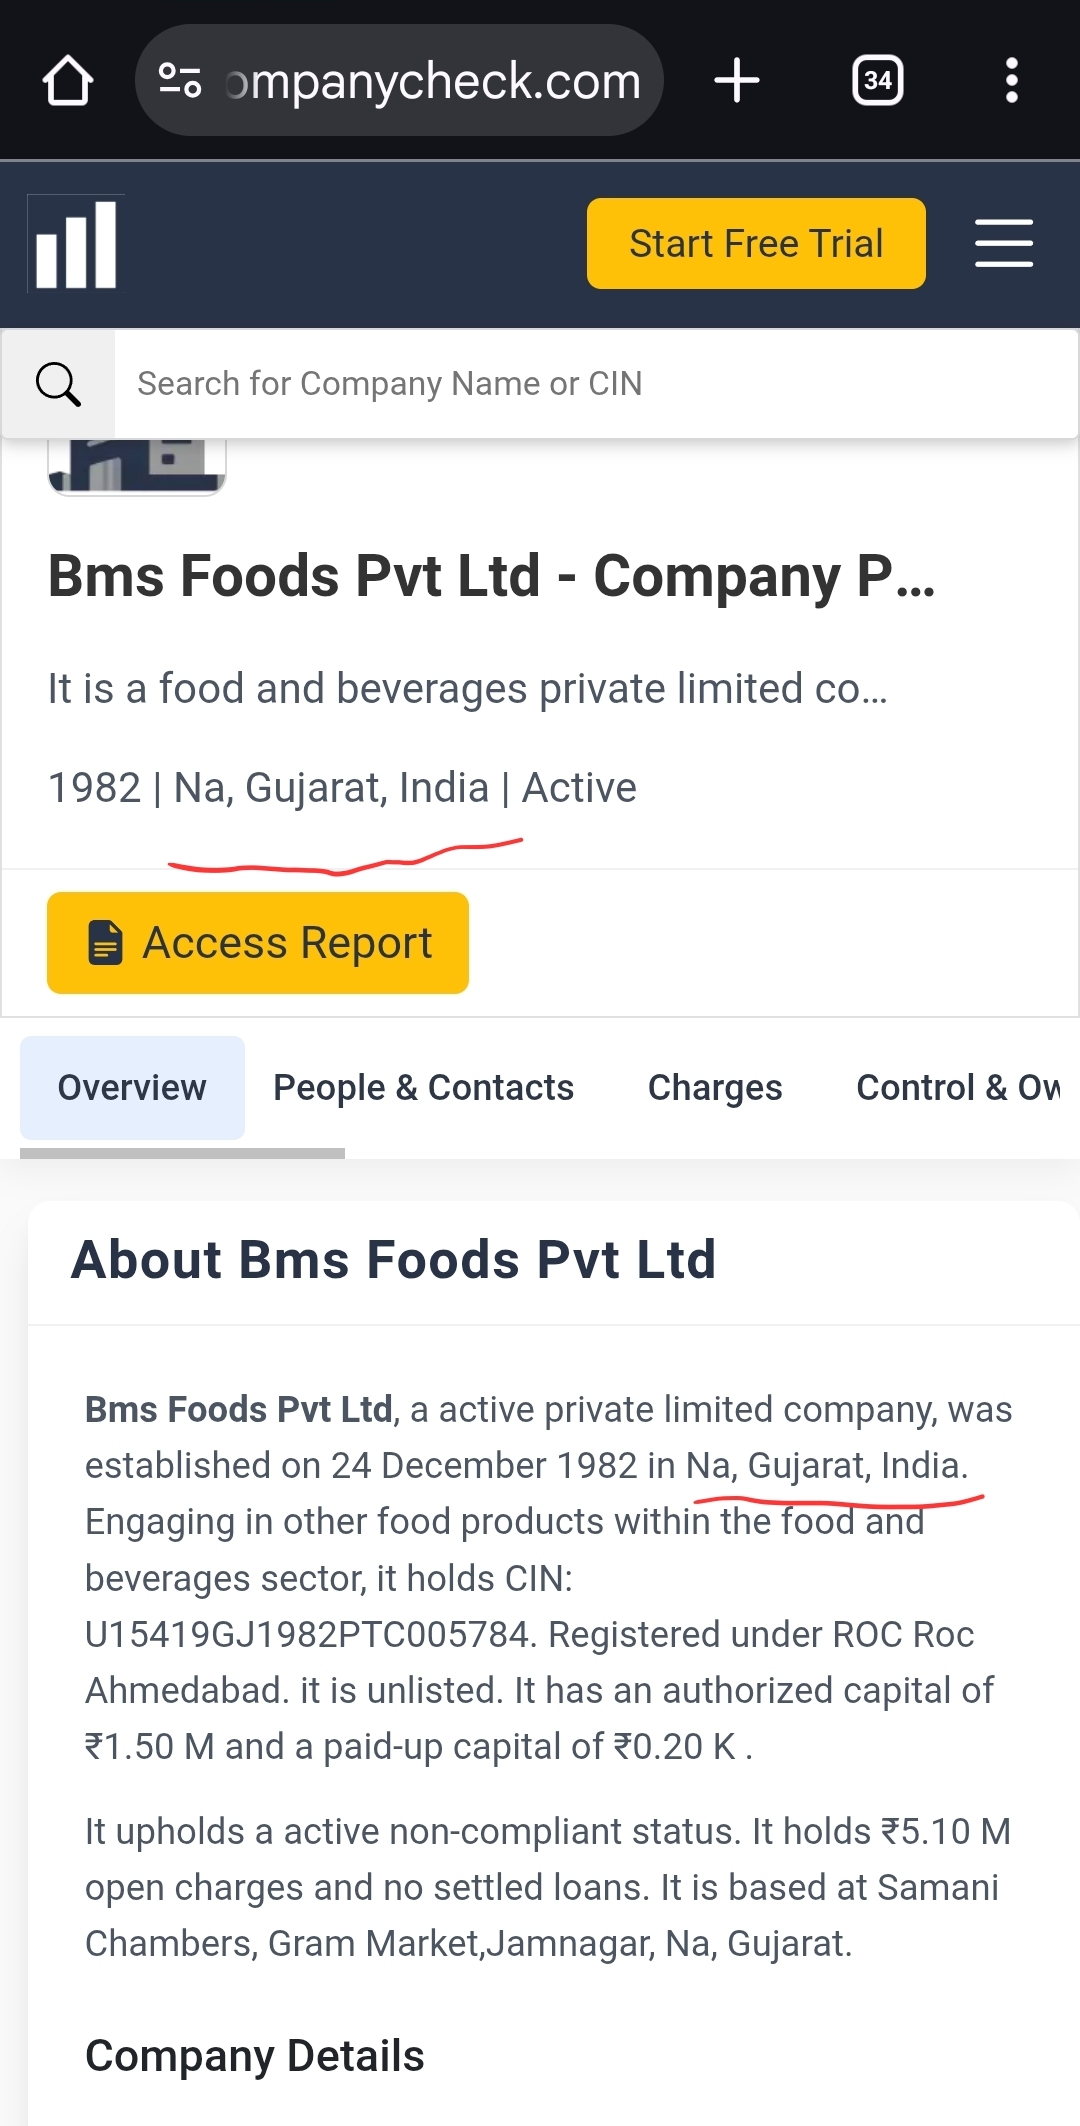The image size is (1080, 2126).
Task: Click the Access Report button
Action: pos(258,943)
